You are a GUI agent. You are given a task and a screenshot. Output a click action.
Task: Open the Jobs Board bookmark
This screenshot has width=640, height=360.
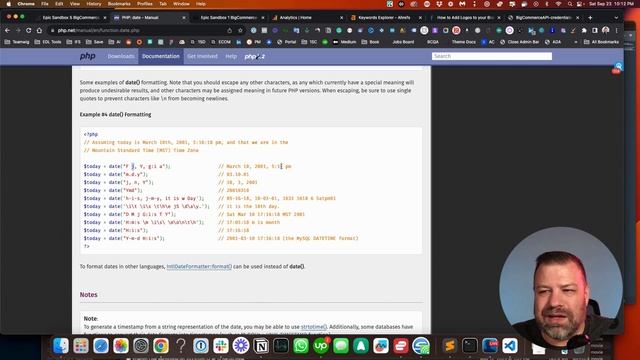[x=403, y=42]
